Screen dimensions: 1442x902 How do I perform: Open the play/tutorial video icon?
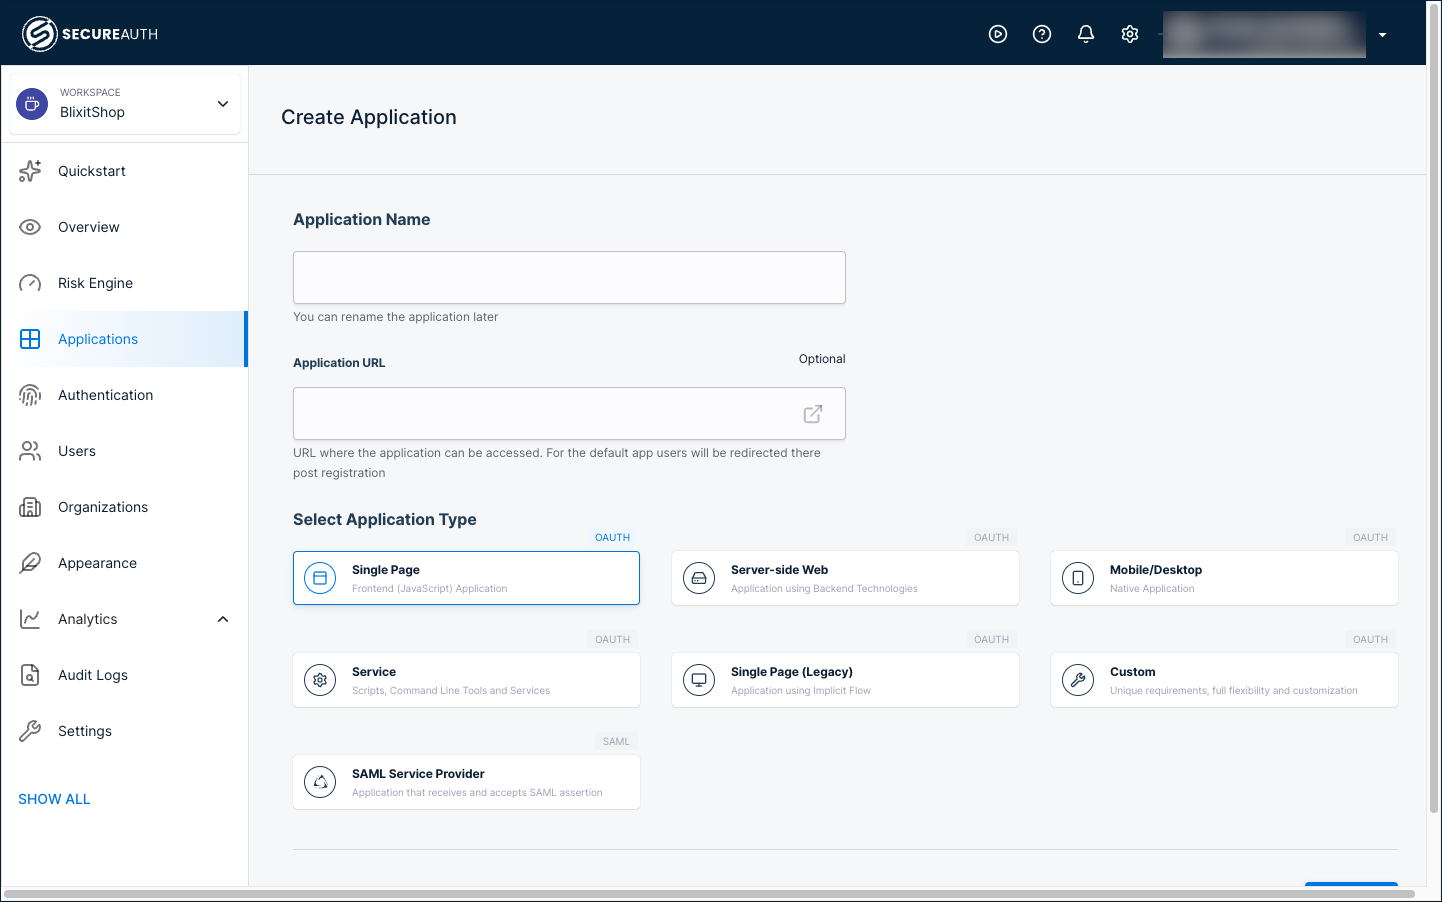pyautogui.click(x=998, y=34)
